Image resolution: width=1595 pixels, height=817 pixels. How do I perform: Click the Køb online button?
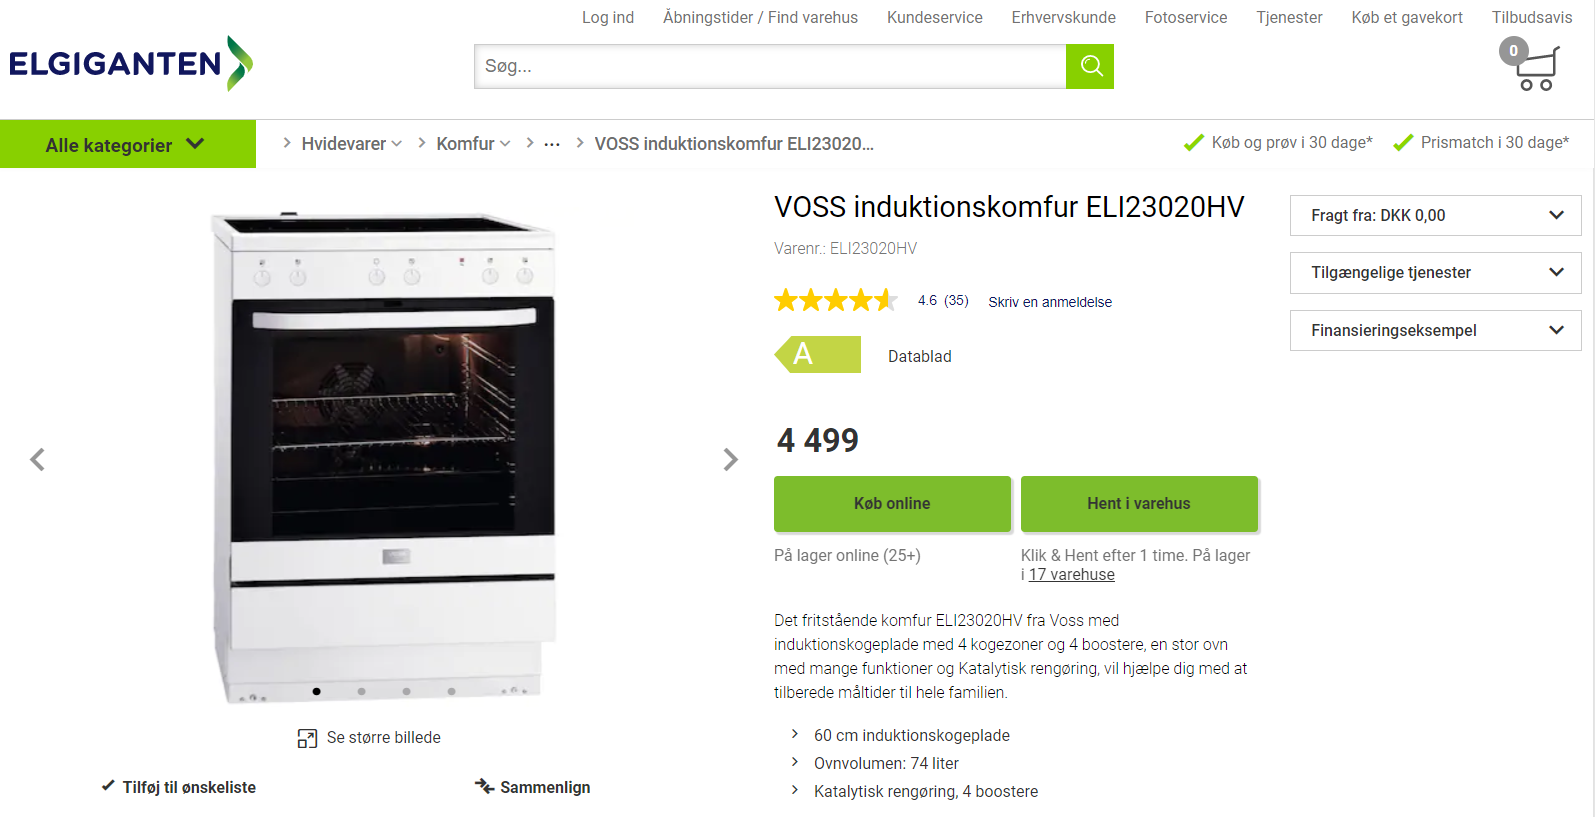tap(892, 504)
